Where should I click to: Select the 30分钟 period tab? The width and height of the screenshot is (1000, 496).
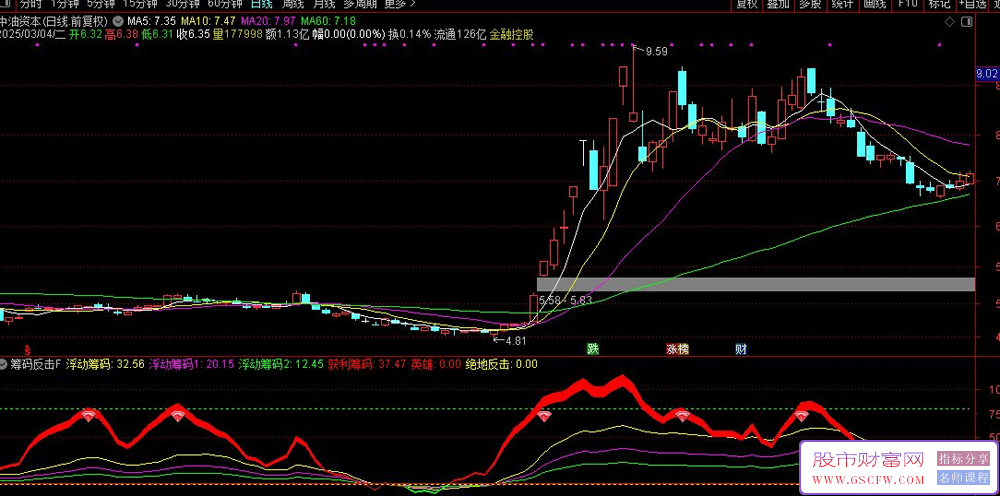click(x=184, y=3)
